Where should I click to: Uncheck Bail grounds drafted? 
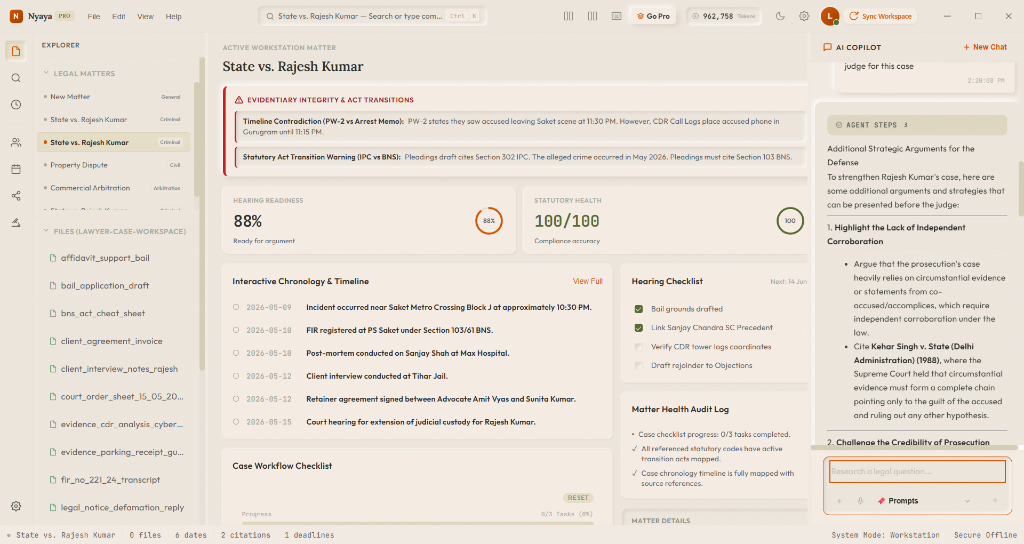639,309
